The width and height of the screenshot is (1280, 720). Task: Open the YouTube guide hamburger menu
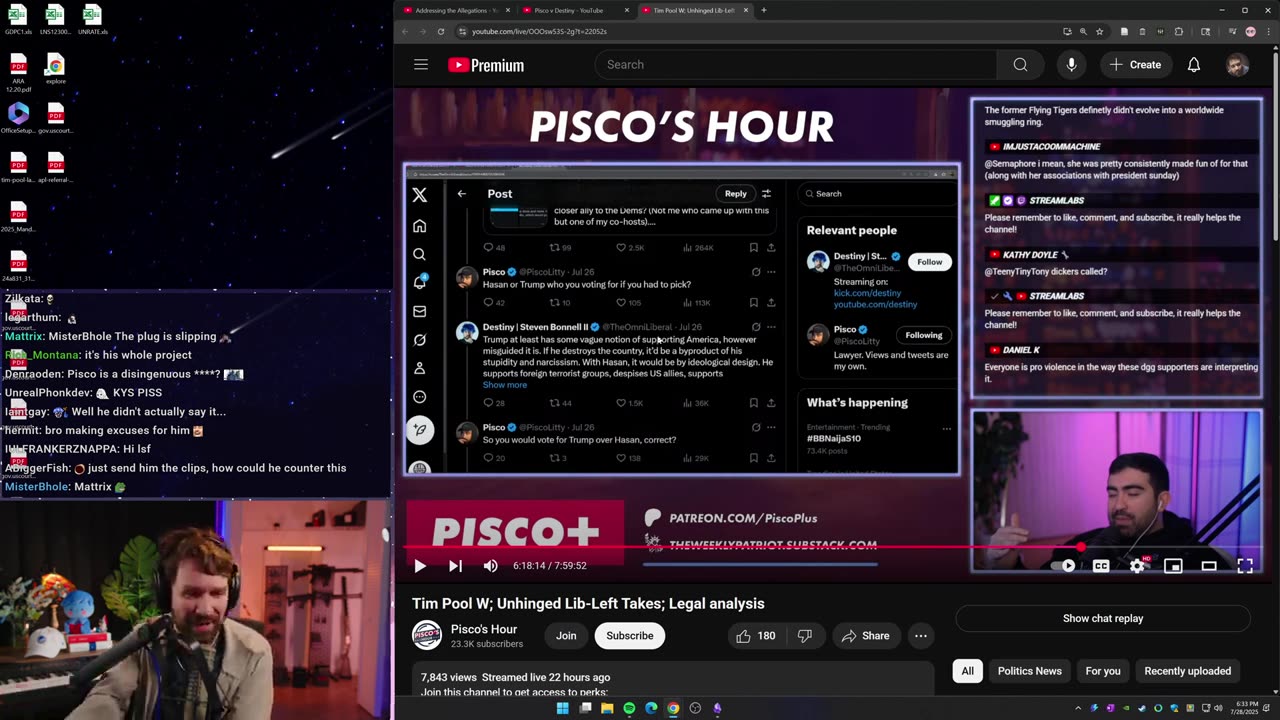point(421,65)
